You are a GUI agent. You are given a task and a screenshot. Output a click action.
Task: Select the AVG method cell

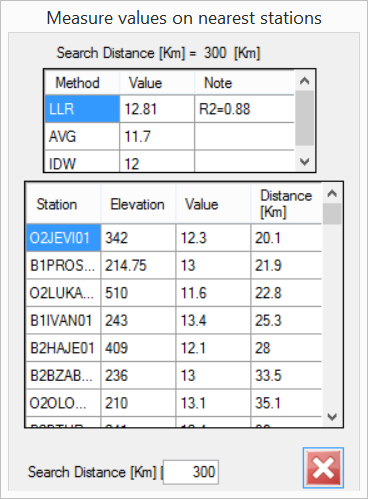click(82, 136)
